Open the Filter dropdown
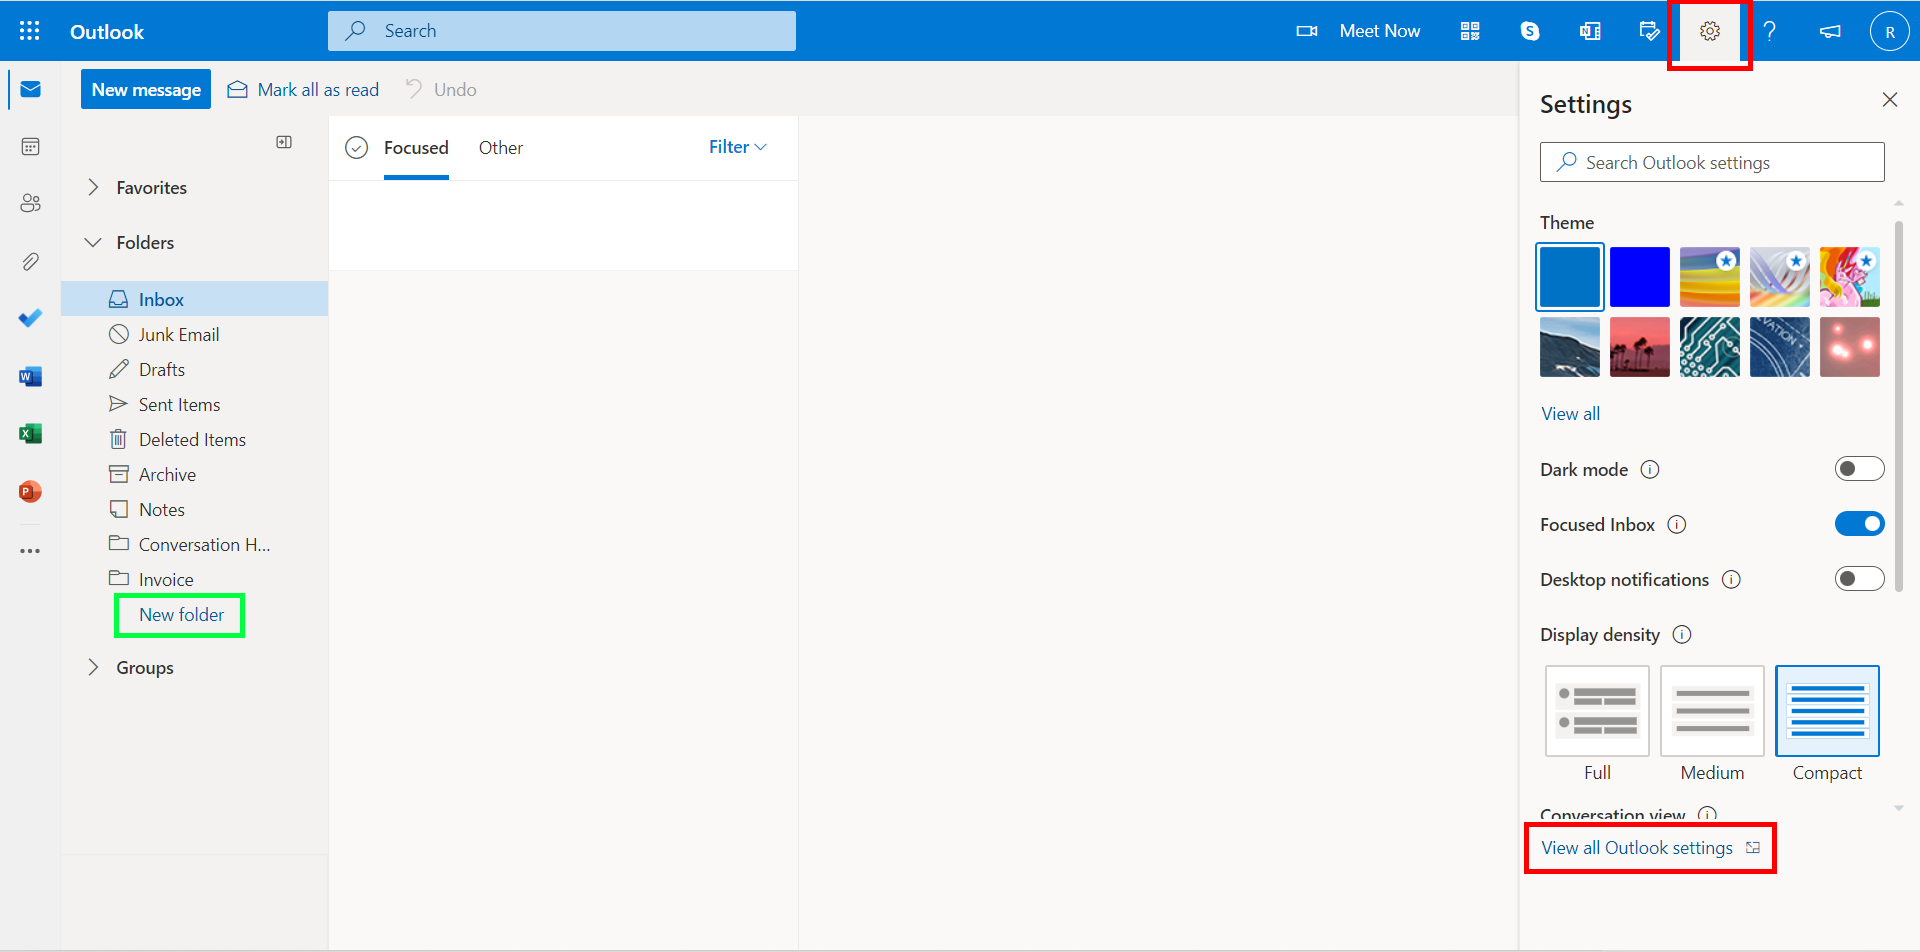This screenshot has height=952, width=1920. pyautogui.click(x=738, y=147)
